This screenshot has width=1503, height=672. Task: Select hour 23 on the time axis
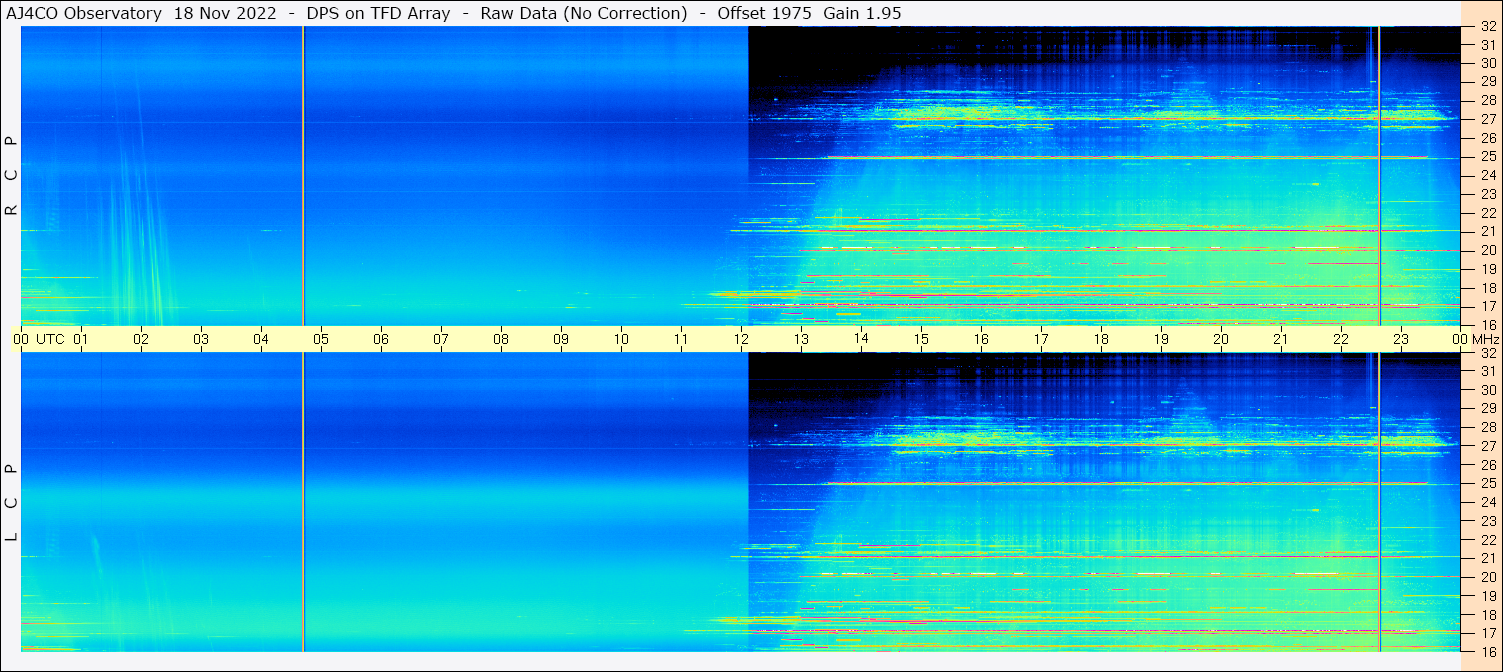tap(1401, 339)
